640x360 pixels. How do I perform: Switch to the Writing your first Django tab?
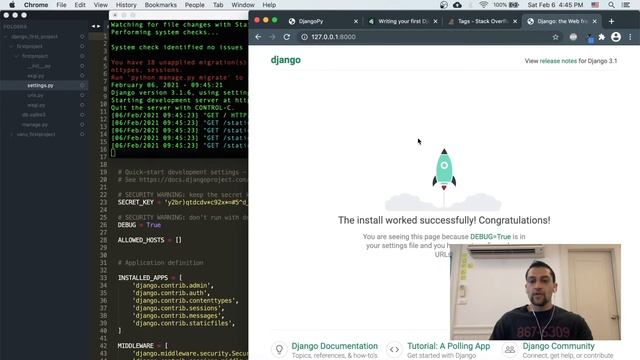(x=402, y=21)
